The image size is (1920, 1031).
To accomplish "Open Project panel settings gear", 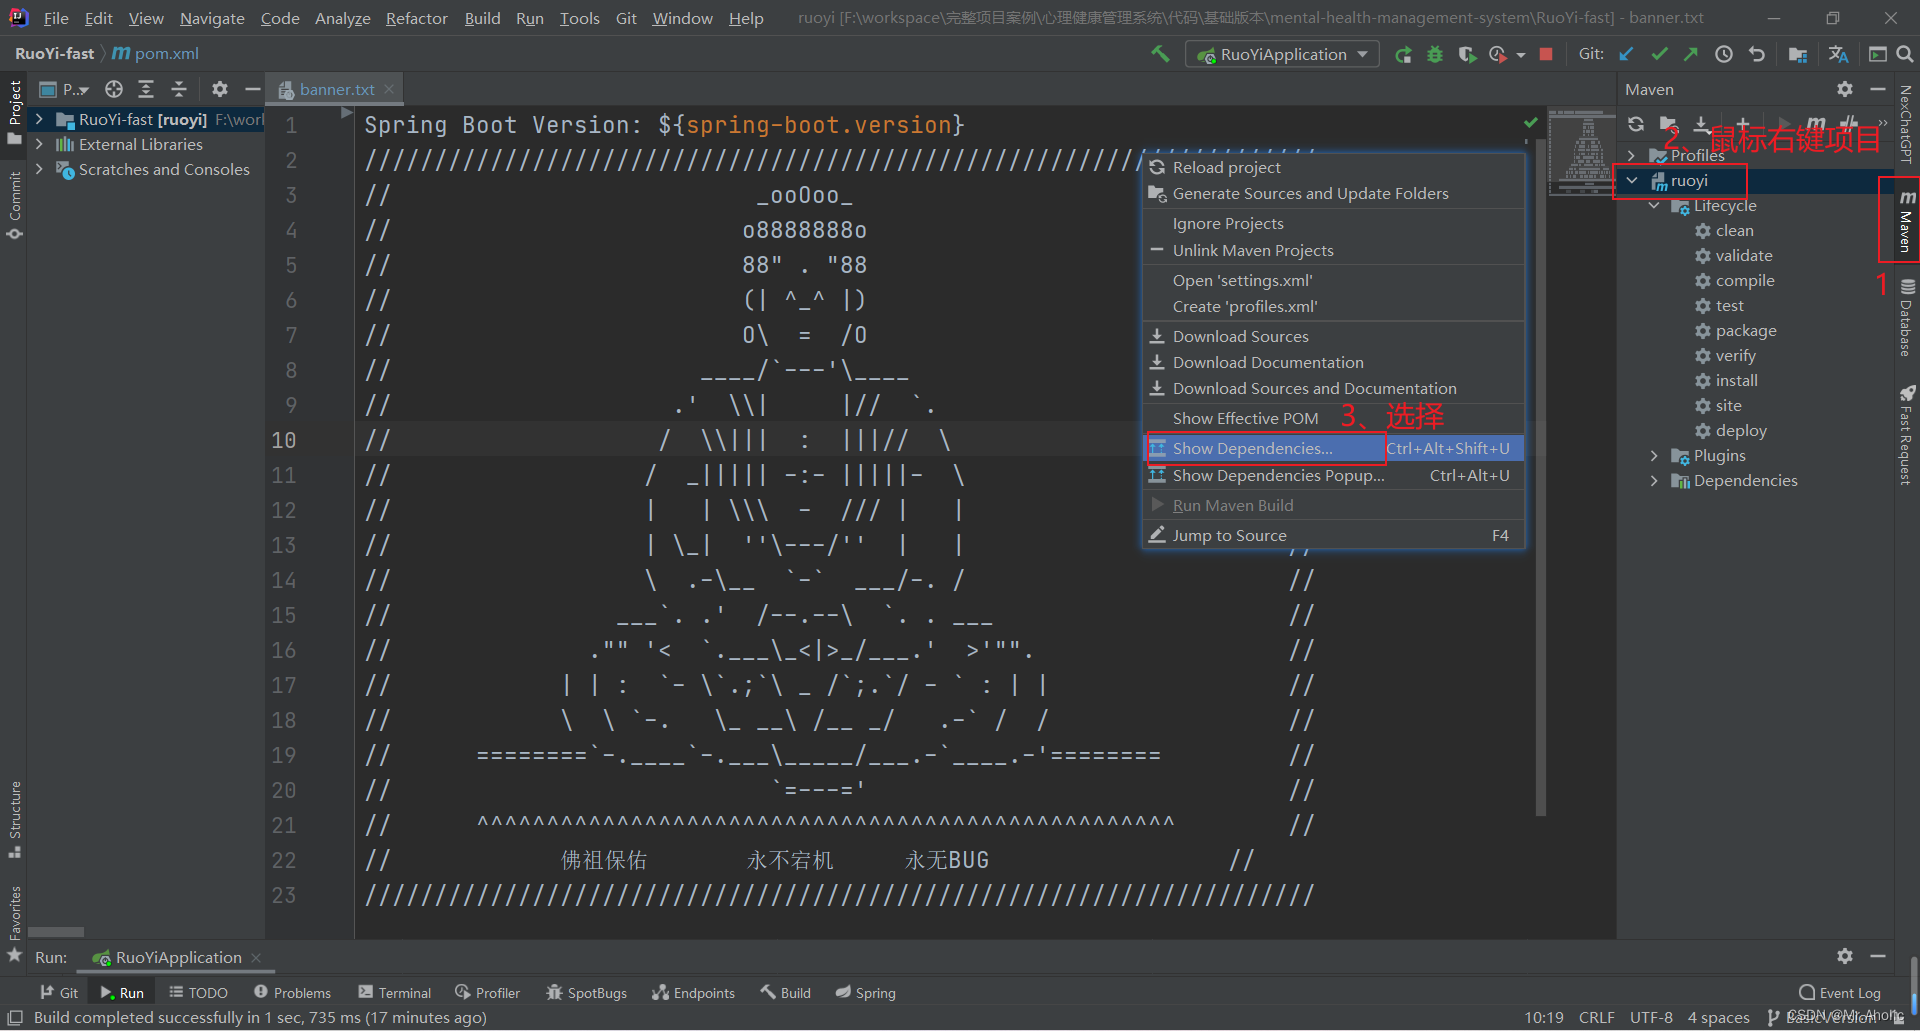I will point(220,89).
